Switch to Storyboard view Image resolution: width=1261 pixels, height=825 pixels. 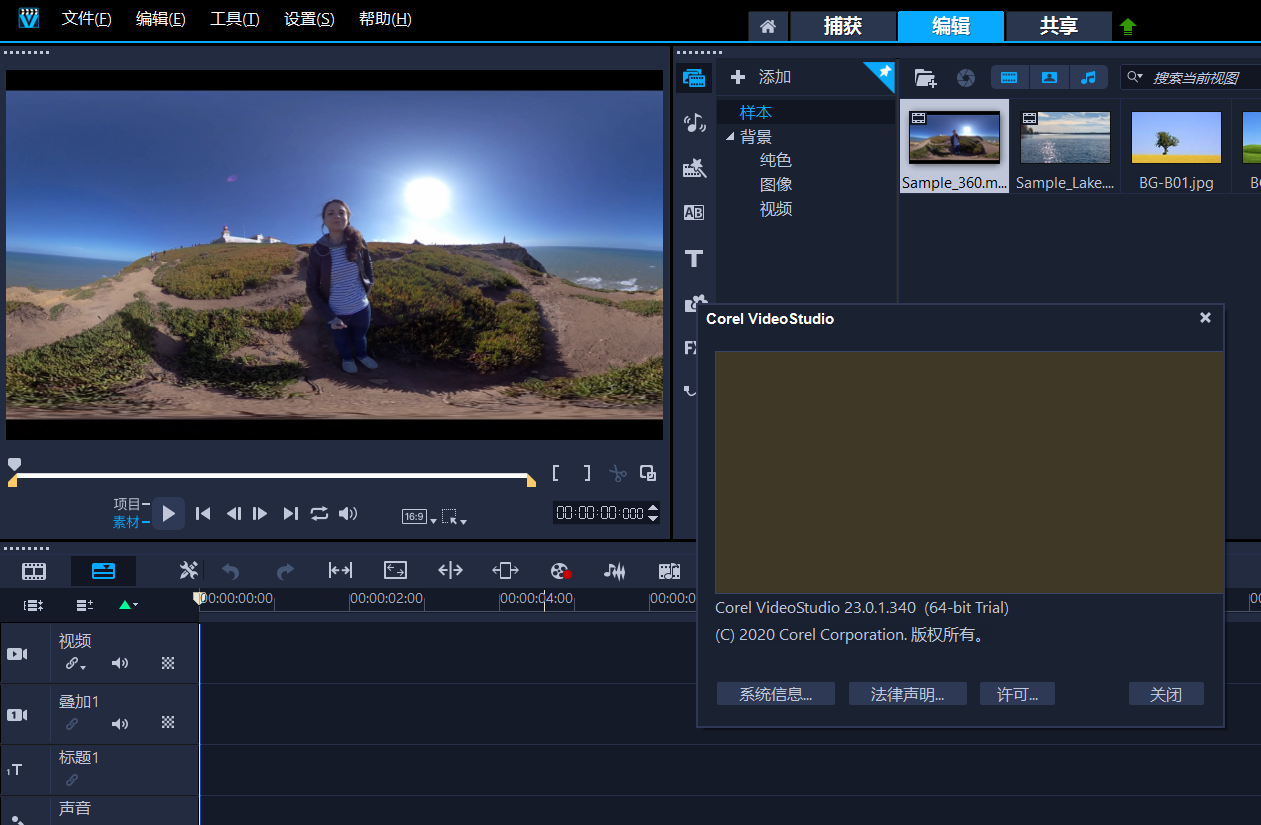pos(34,571)
